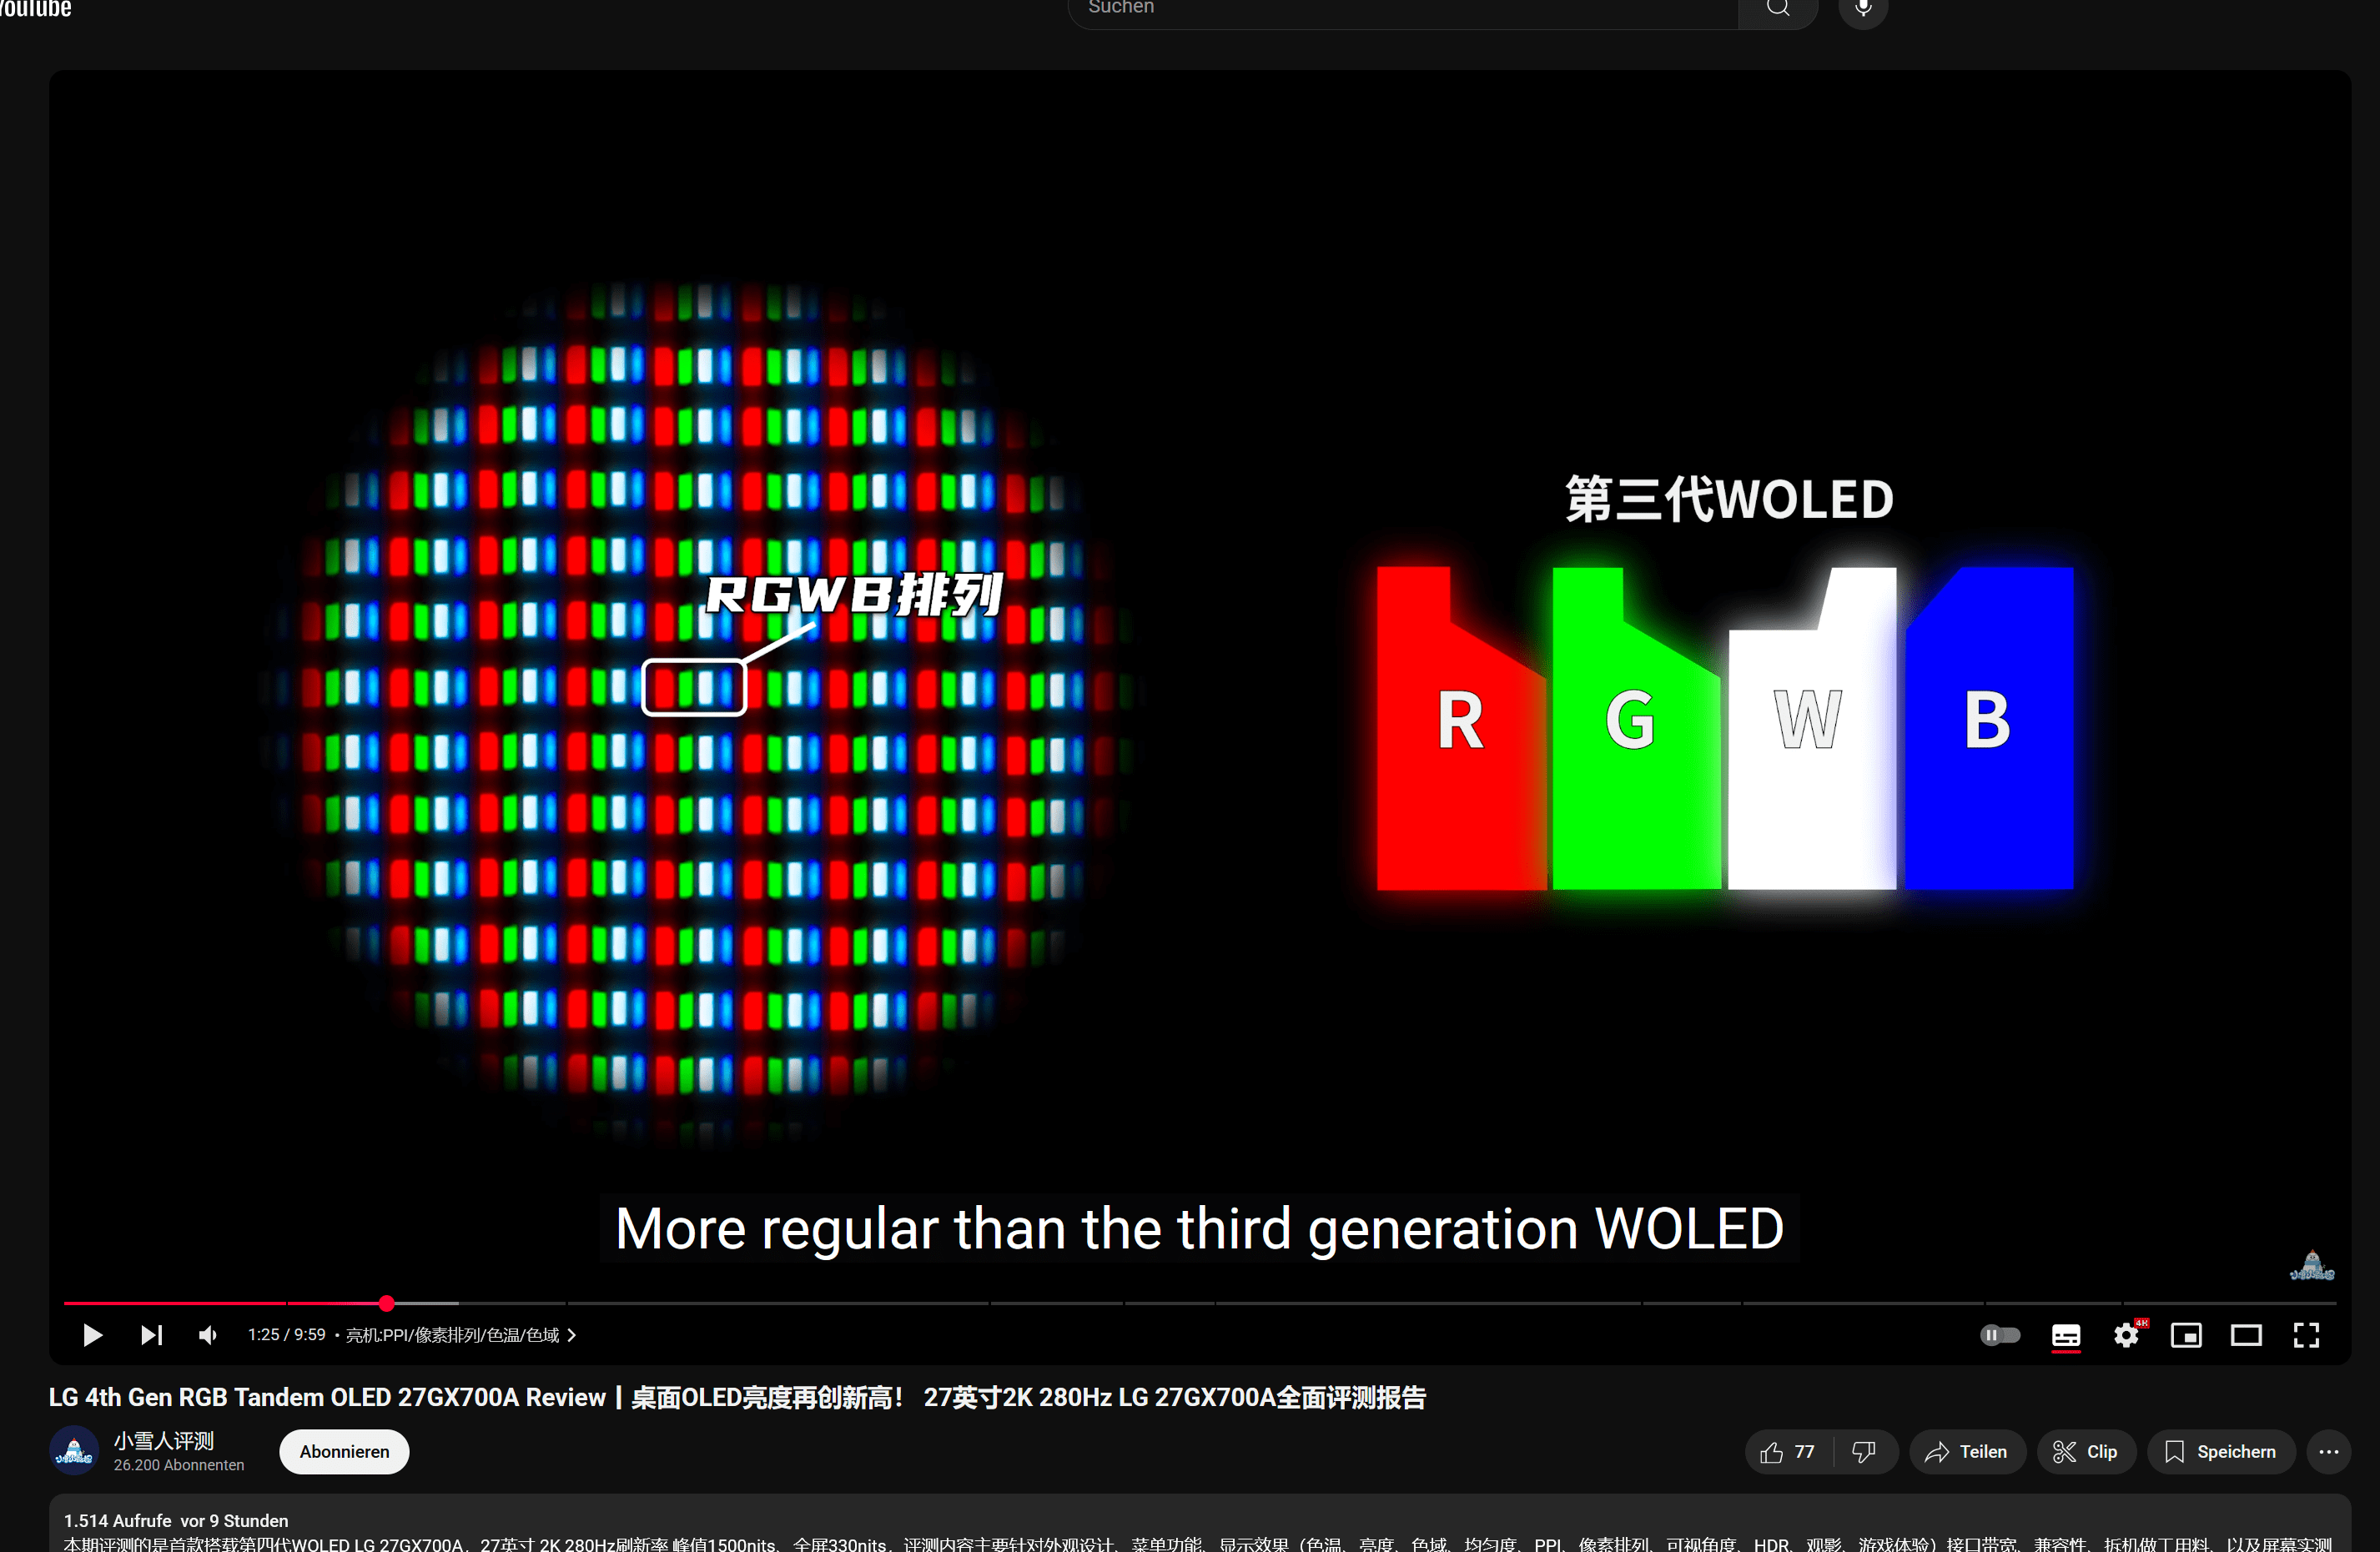Image resolution: width=2380 pixels, height=1552 pixels.
Task: Mute the video volume
Action: tap(208, 1335)
